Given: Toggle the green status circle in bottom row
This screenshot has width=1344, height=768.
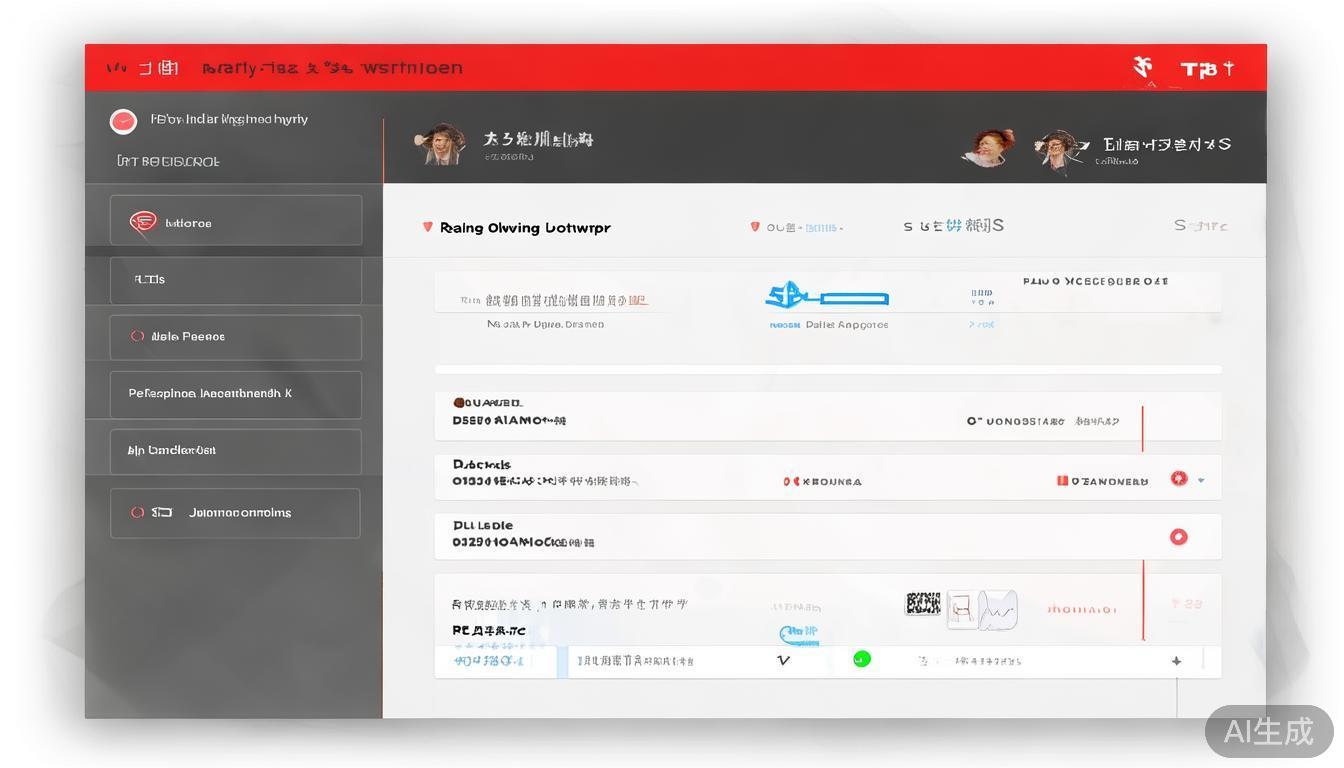Looking at the screenshot, I should pyautogui.click(x=861, y=659).
